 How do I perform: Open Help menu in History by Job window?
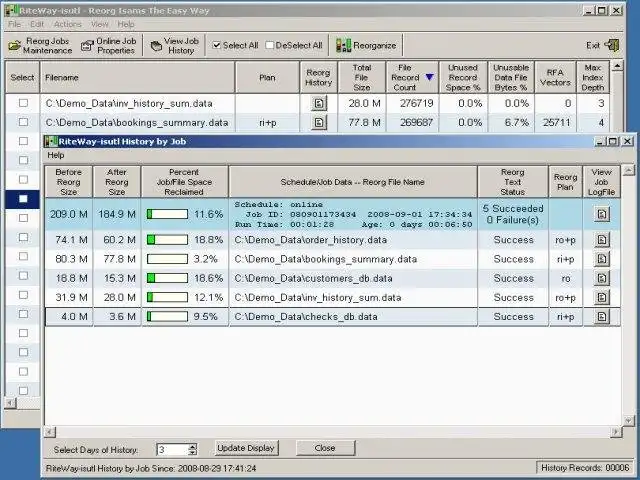pos(56,155)
